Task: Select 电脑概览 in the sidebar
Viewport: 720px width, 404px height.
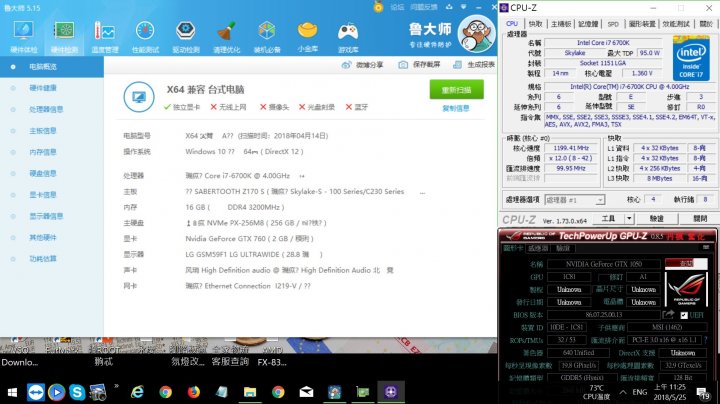Action: coord(52,67)
